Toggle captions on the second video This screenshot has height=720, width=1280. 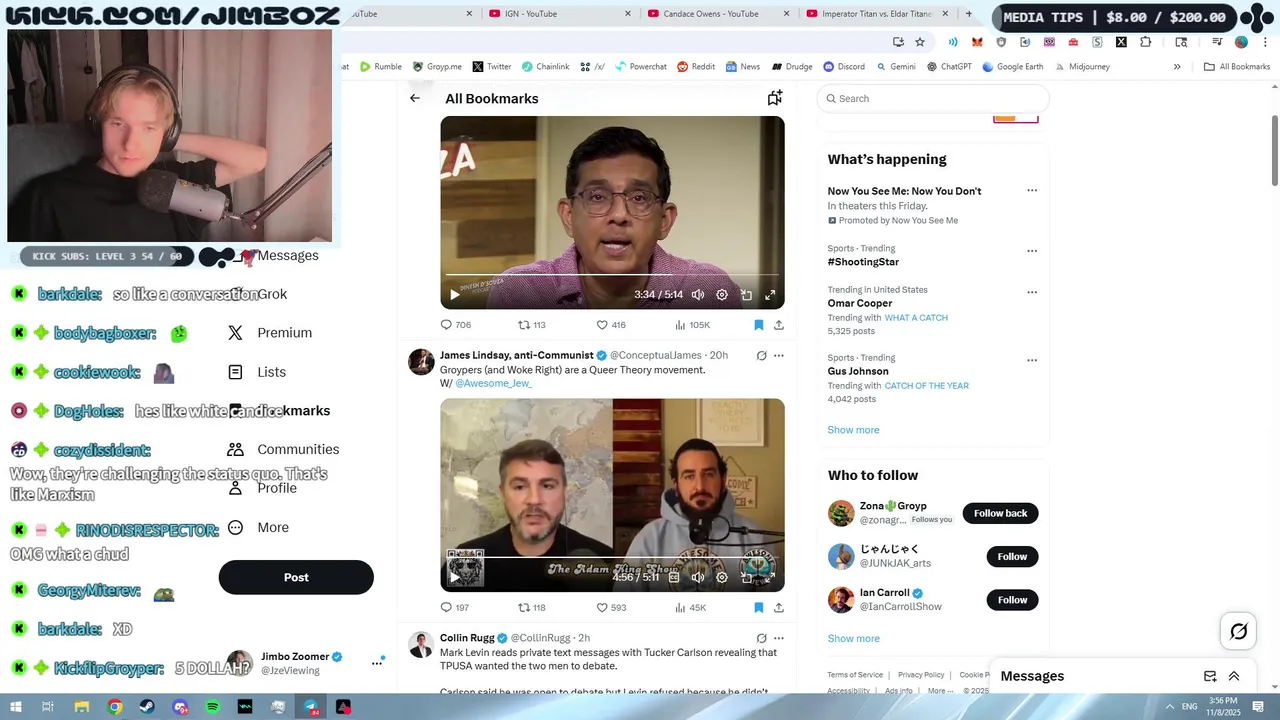pos(674,577)
